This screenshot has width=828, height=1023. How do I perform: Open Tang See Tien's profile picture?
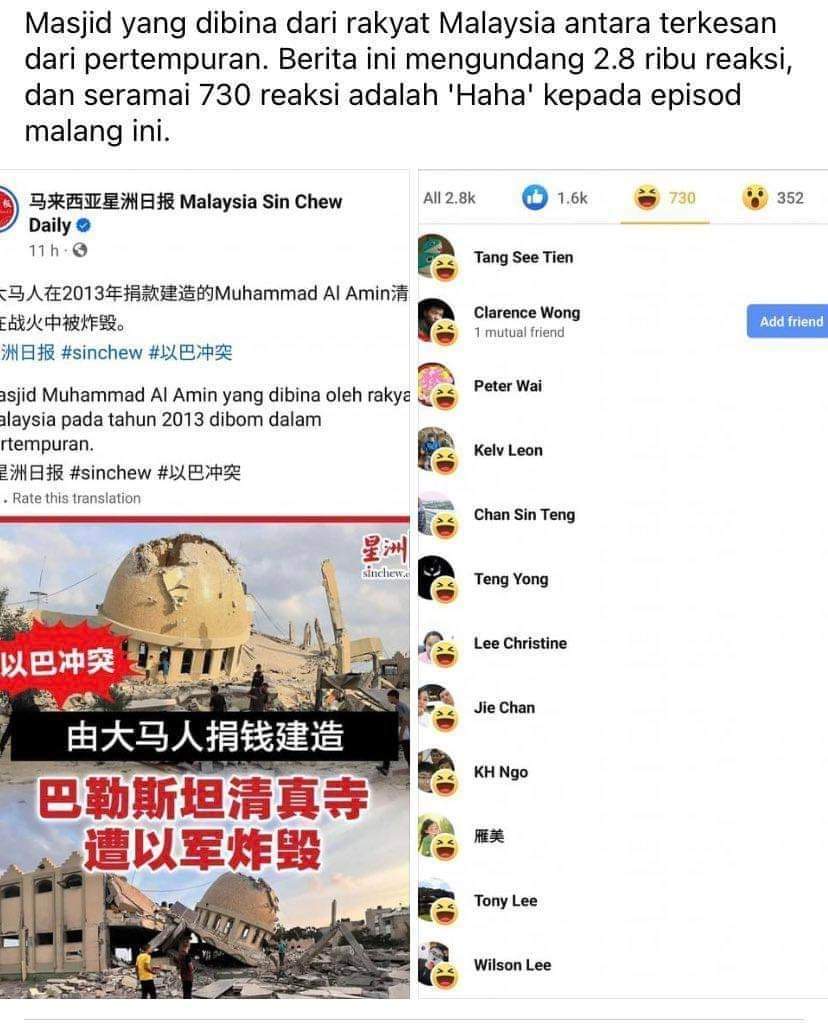tap(436, 256)
